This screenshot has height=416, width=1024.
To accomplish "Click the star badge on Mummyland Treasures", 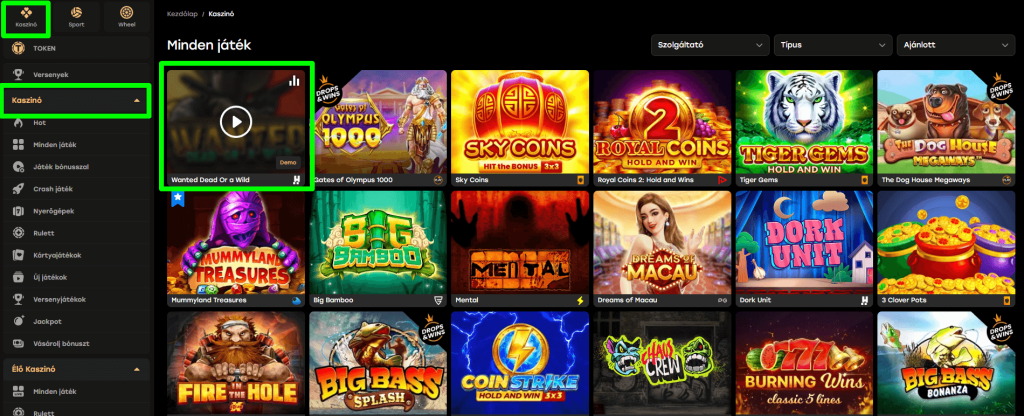I will click(176, 198).
